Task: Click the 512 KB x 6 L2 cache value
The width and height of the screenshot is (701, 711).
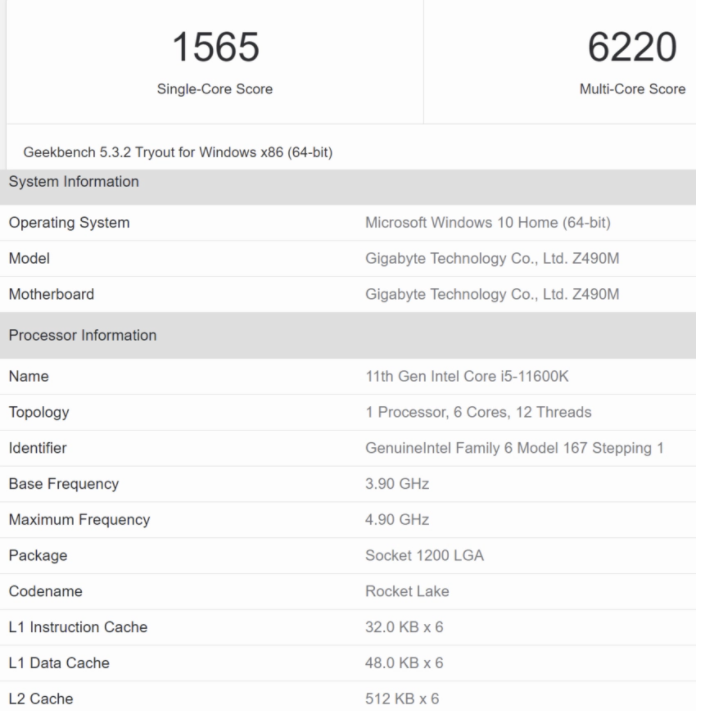Action: point(403,698)
